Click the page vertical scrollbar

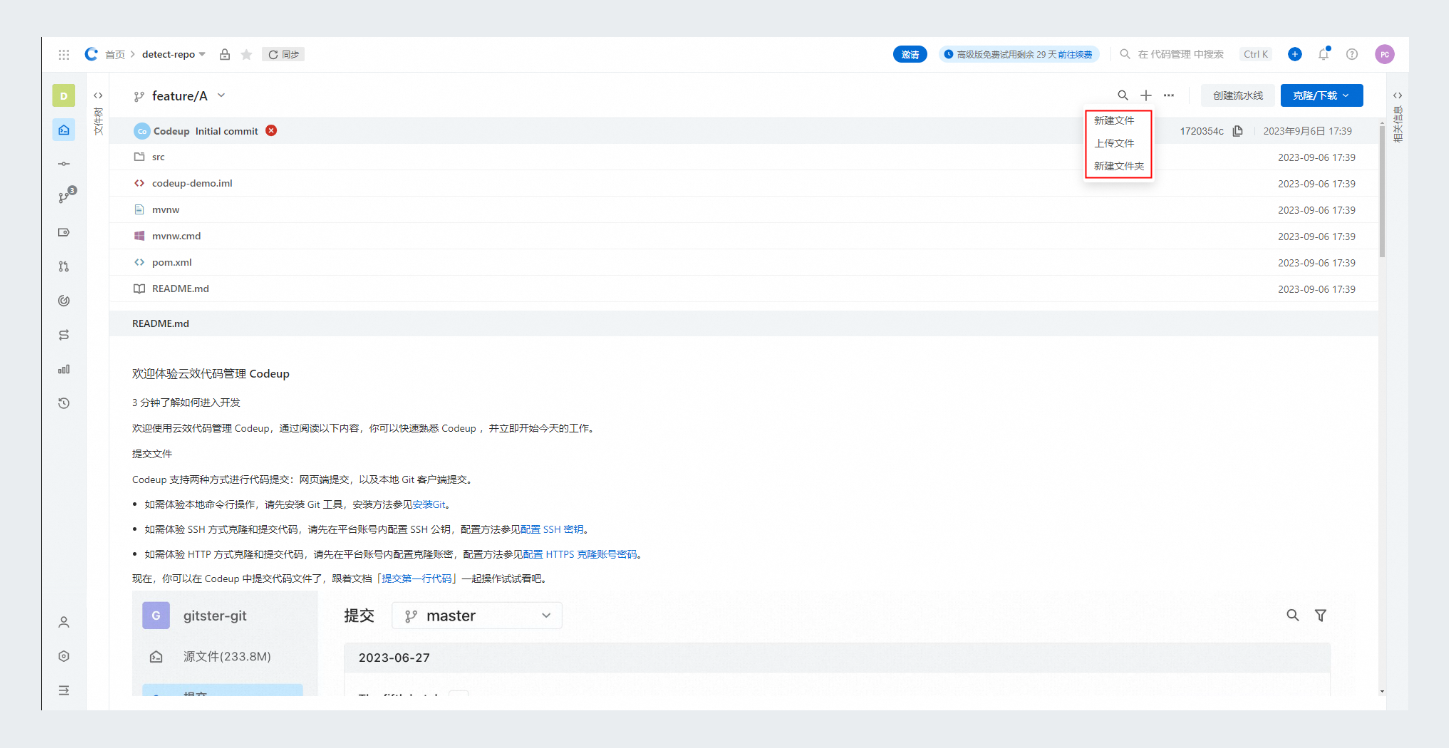click(1382, 192)
